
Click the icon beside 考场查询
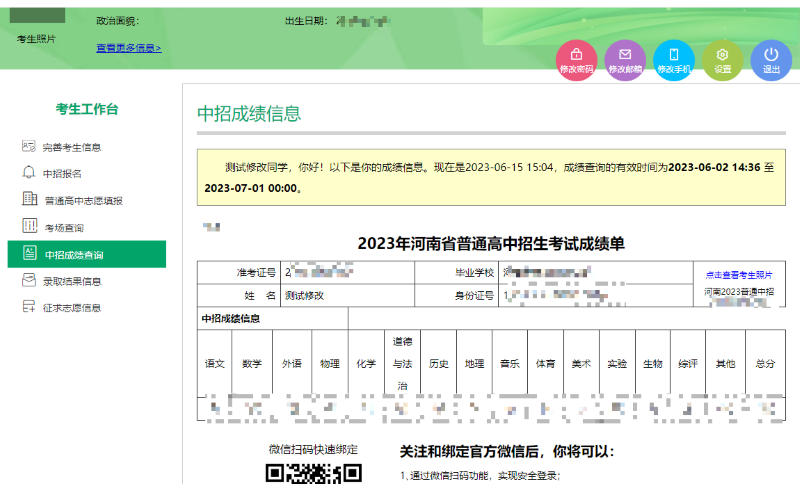point(30,225)
